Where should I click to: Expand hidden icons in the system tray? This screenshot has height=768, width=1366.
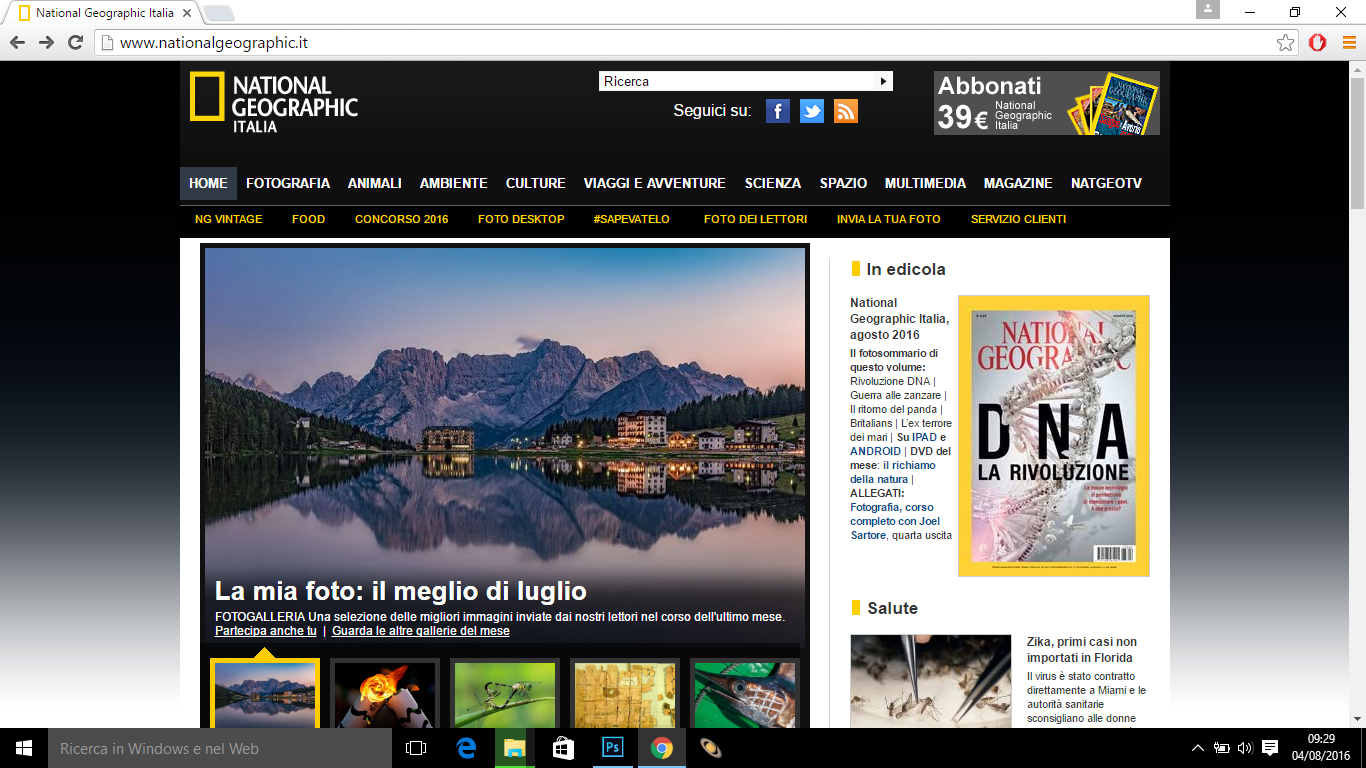coord(1196,747)
